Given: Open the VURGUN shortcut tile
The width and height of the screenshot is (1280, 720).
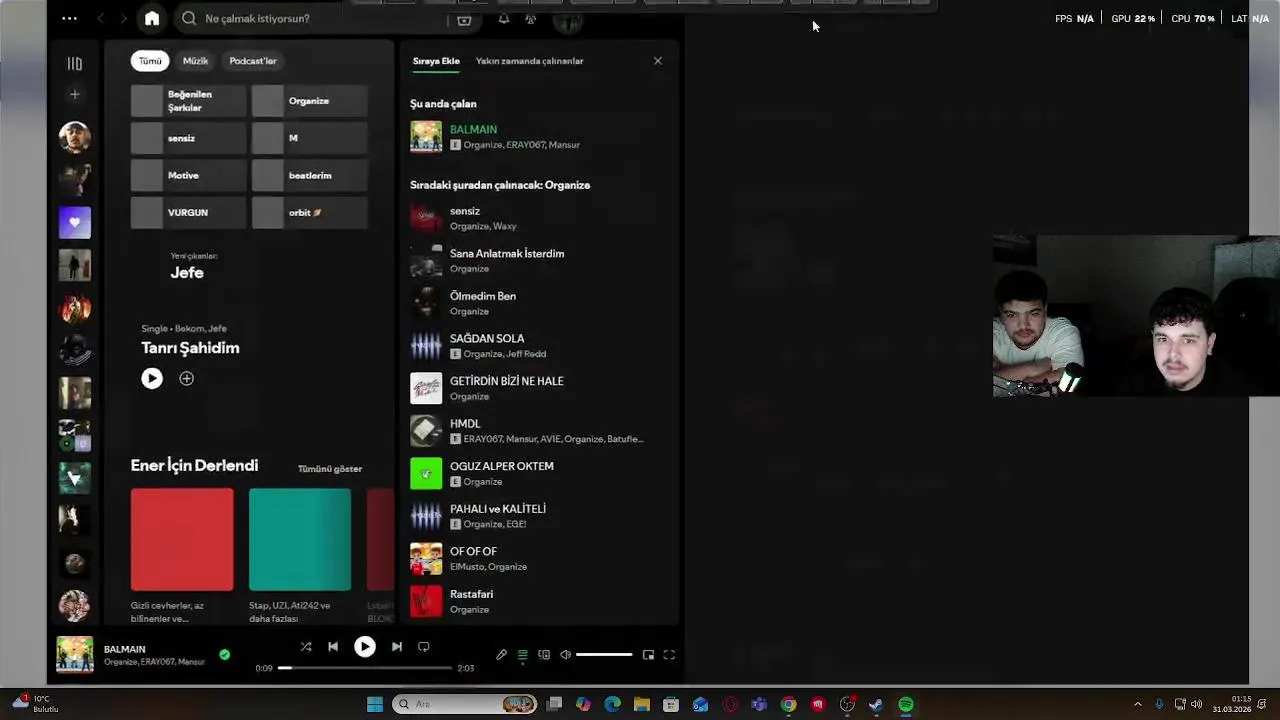Looking at the screenshot, I should pos(188,212).
